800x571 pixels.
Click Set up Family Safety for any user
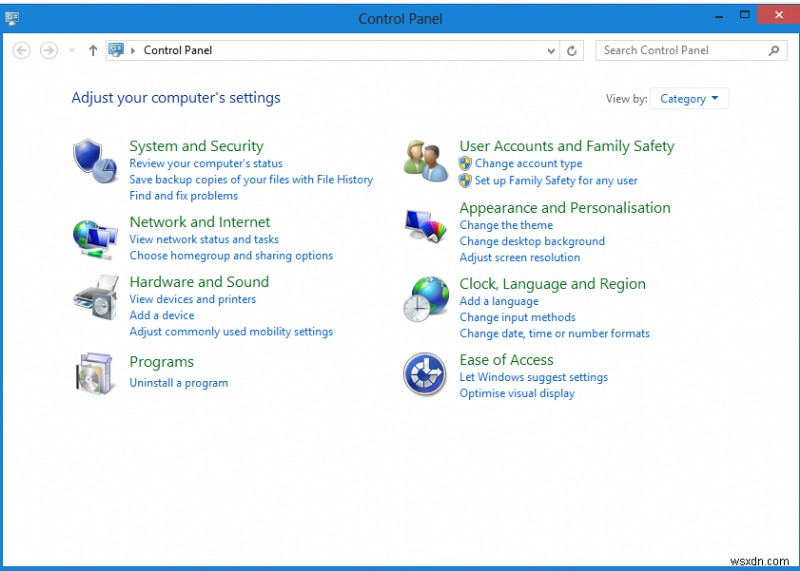tap(556, 180)
